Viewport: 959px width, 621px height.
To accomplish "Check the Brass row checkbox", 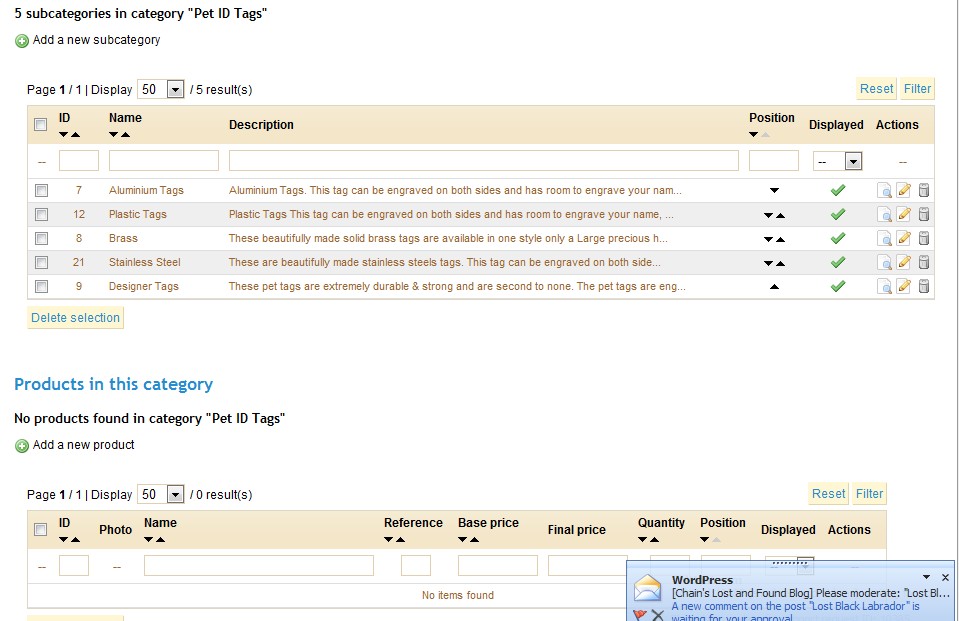I will pyautogui.click(x=41, y=238).
